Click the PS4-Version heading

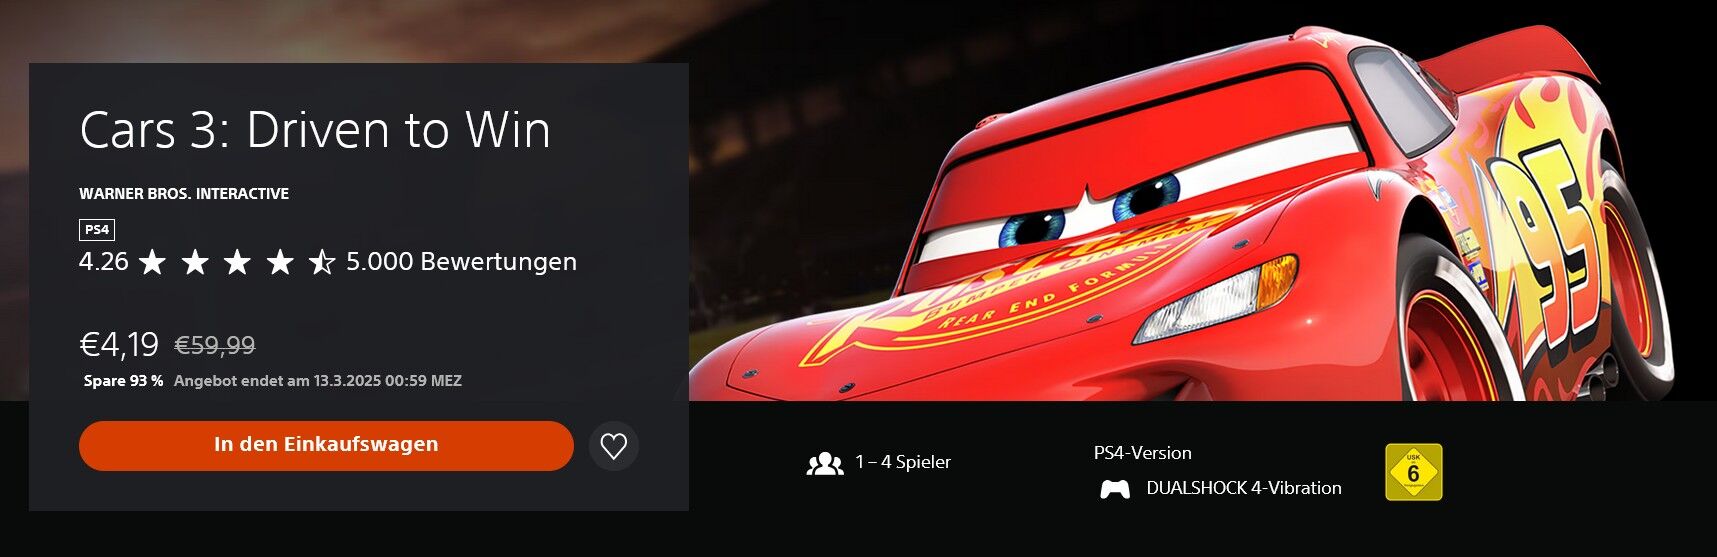[x=1143, y=453]
